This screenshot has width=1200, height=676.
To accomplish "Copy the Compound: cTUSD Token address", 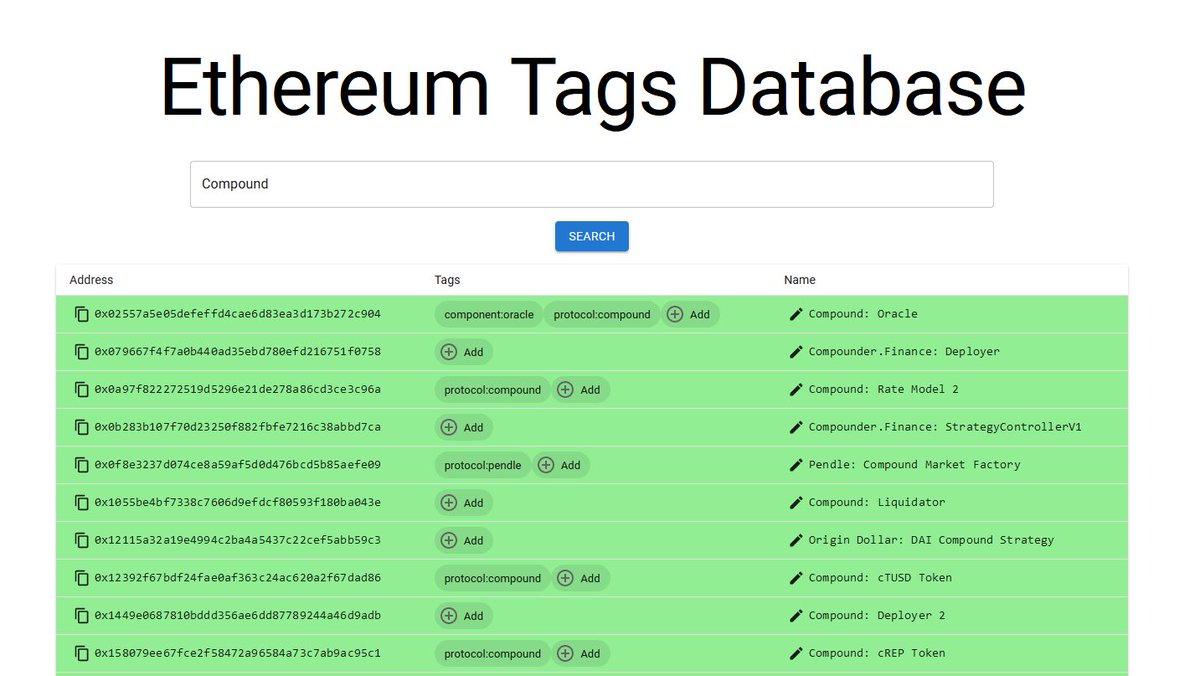I will (81, 578).
